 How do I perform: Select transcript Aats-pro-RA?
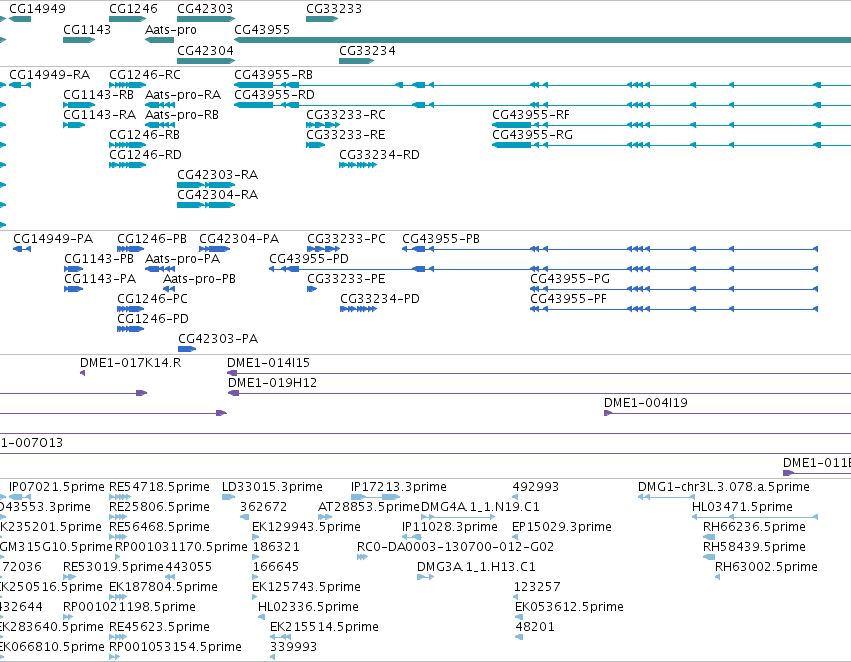(183, 94)
